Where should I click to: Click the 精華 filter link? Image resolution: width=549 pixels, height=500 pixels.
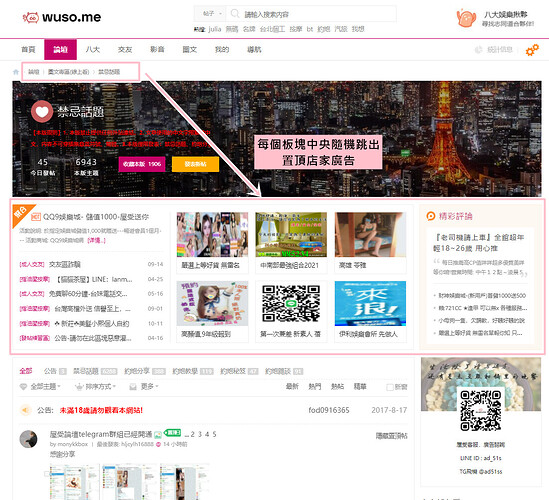(x=360, y=387)
